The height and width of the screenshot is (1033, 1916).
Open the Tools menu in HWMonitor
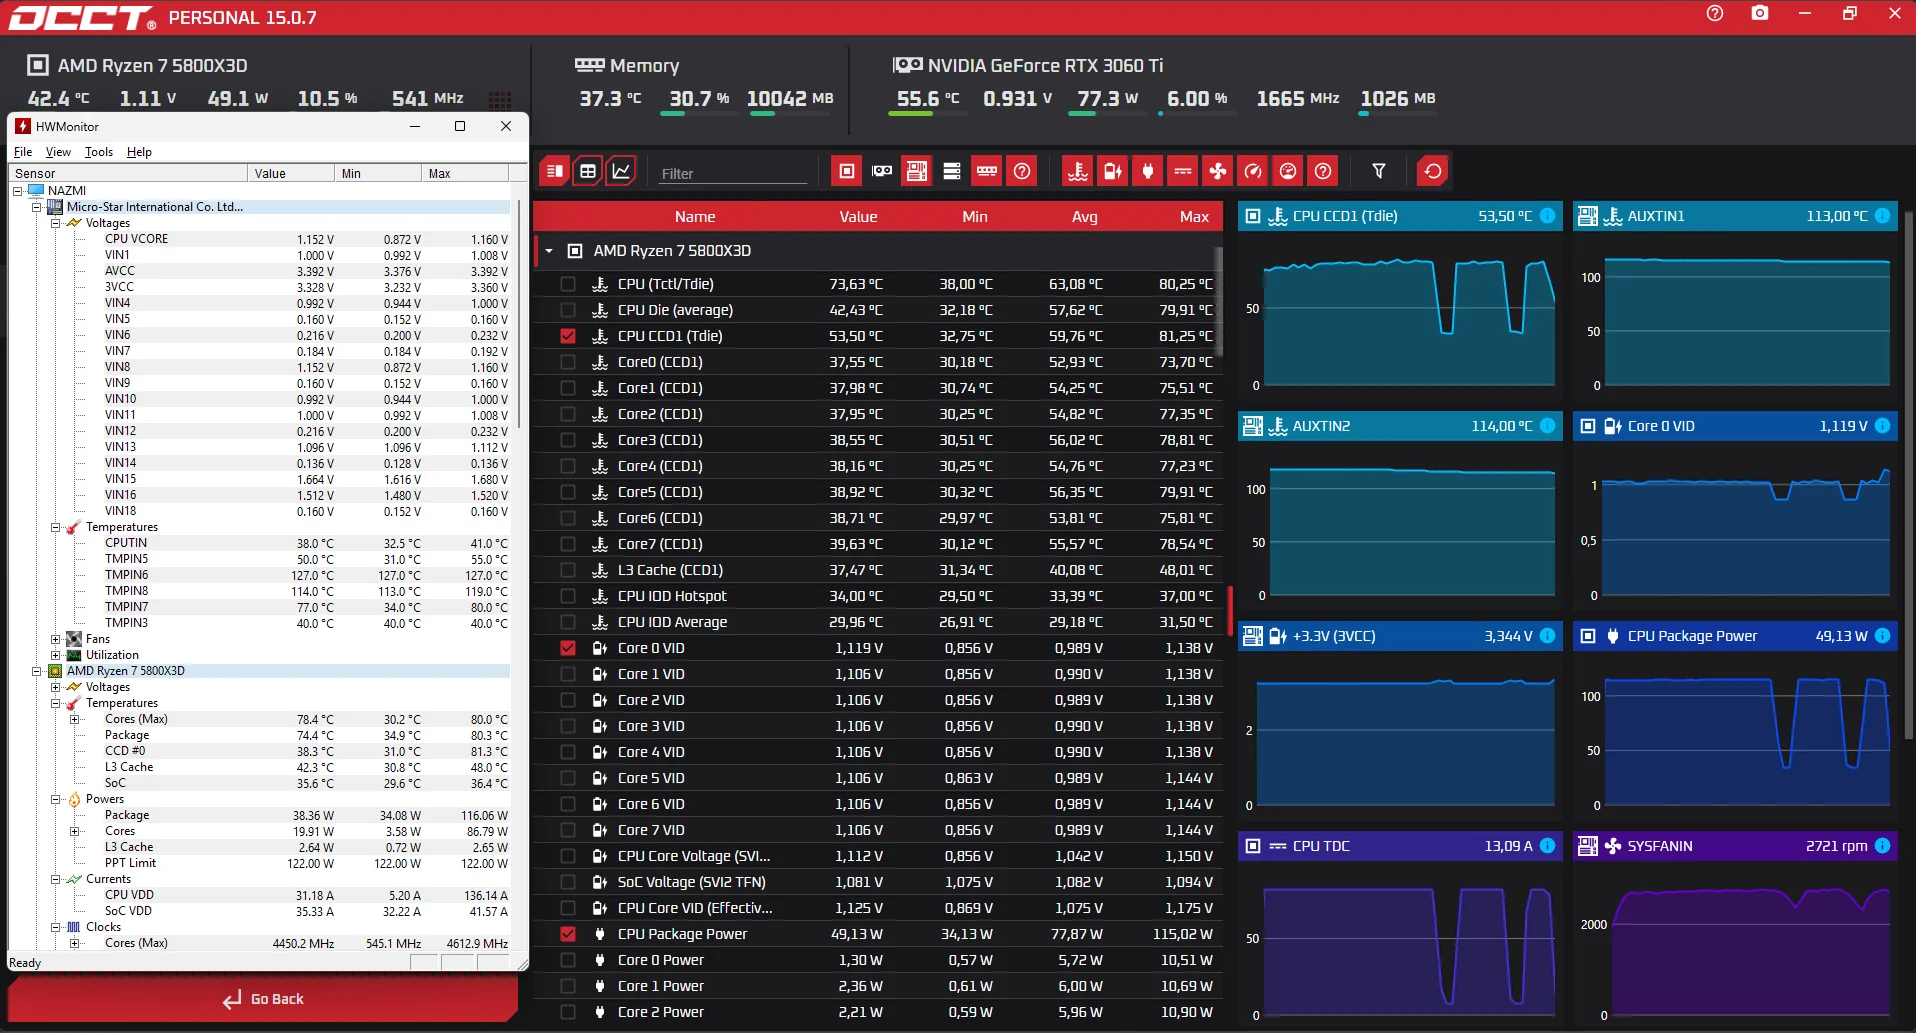coord(99,152)
